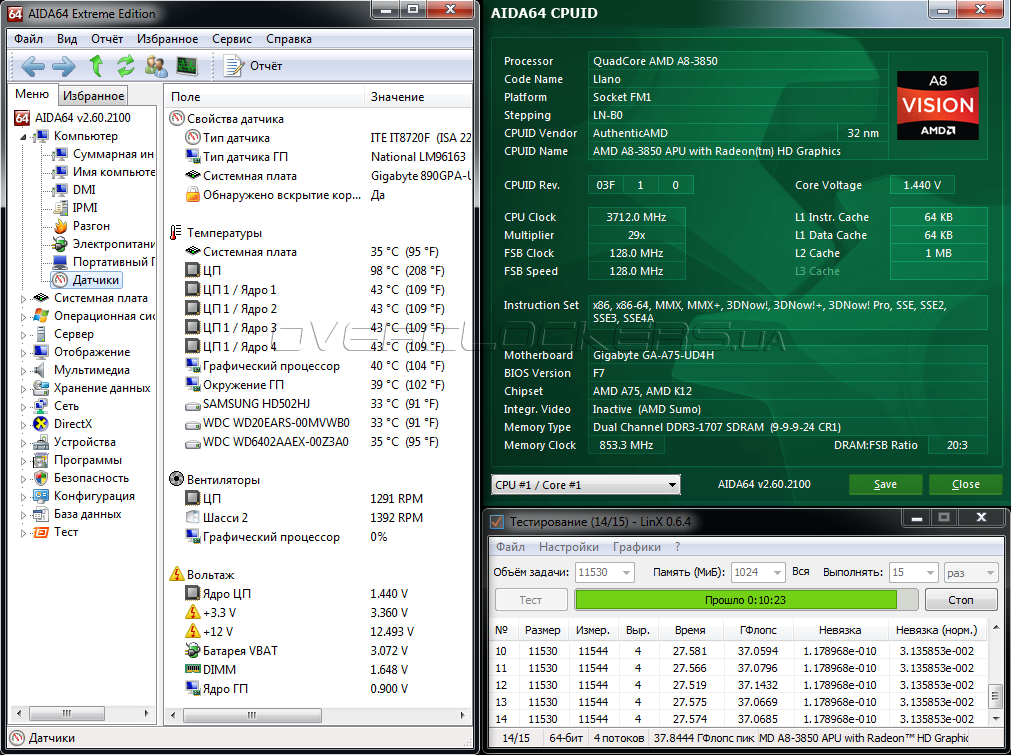1011x755 pixels.
Task: Click the Save button in CPUID window
Action: (x=885, y=484)
